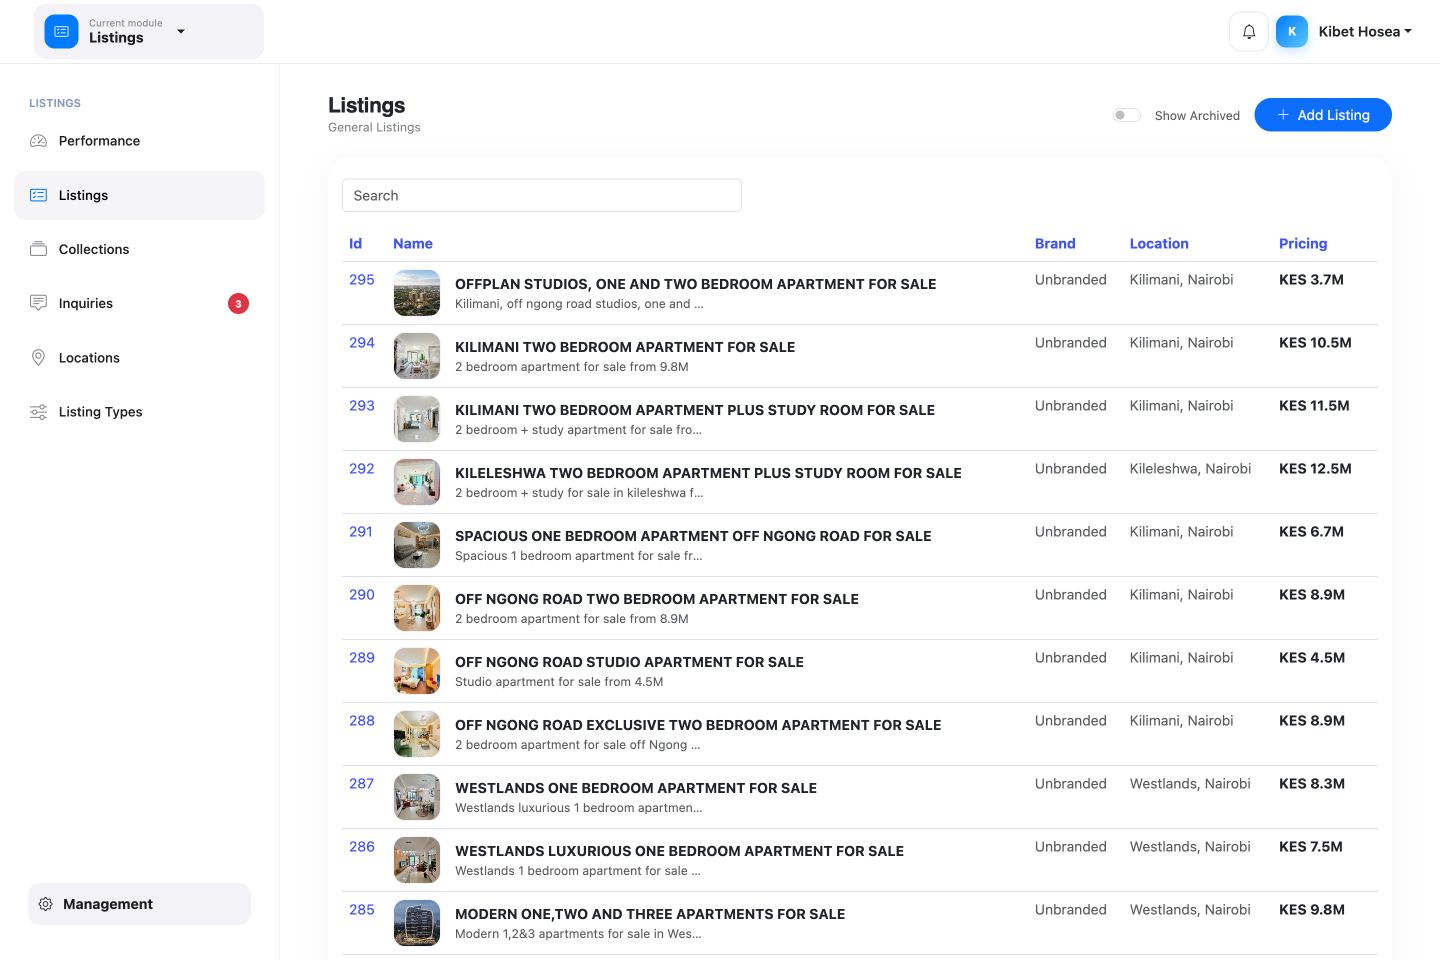The height and width of the screenshot is (960, 1440).
Task: Open Listing Types in the sidebar
Action: [139, 412]
